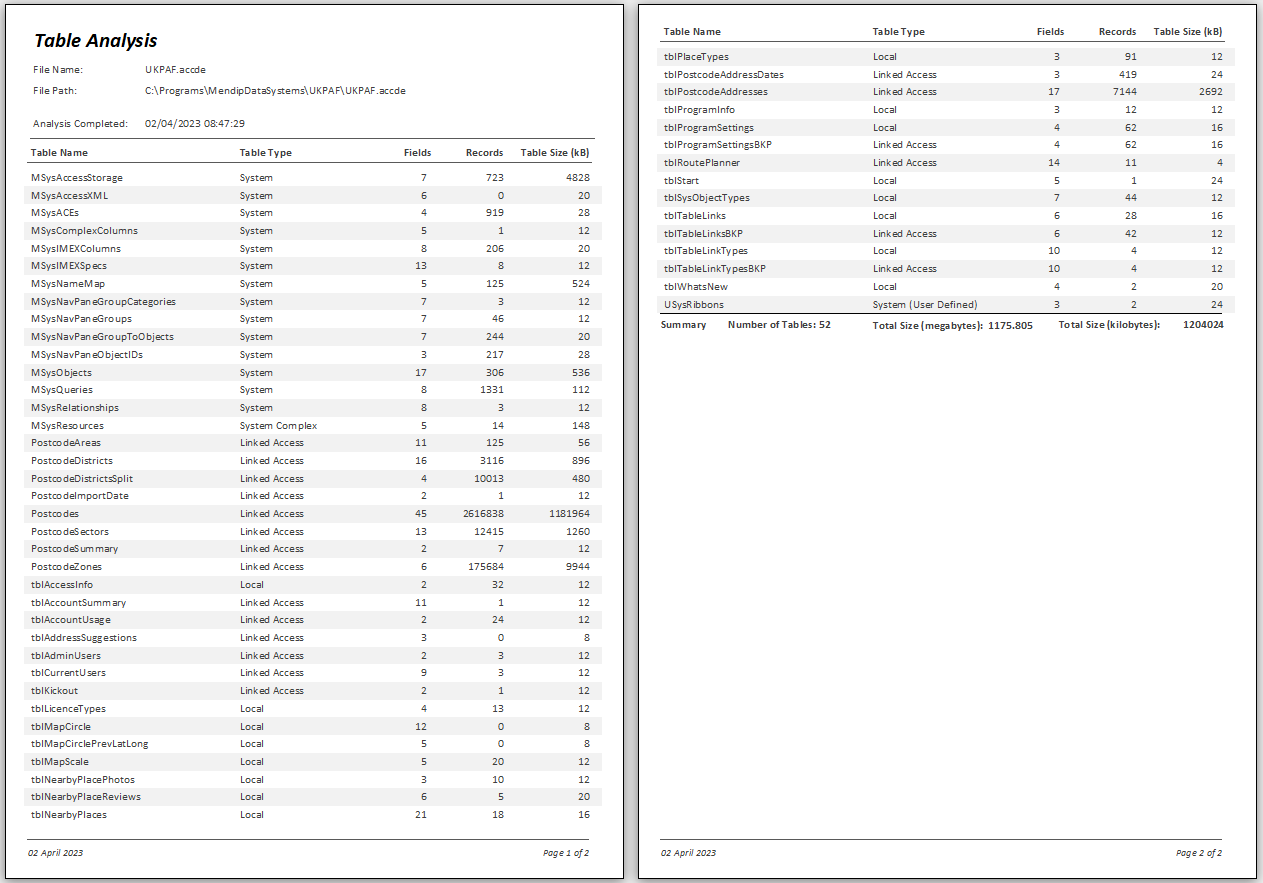Click total megabytes value 1175.805
1263x883 pixels.
(x=1010, y=326)
